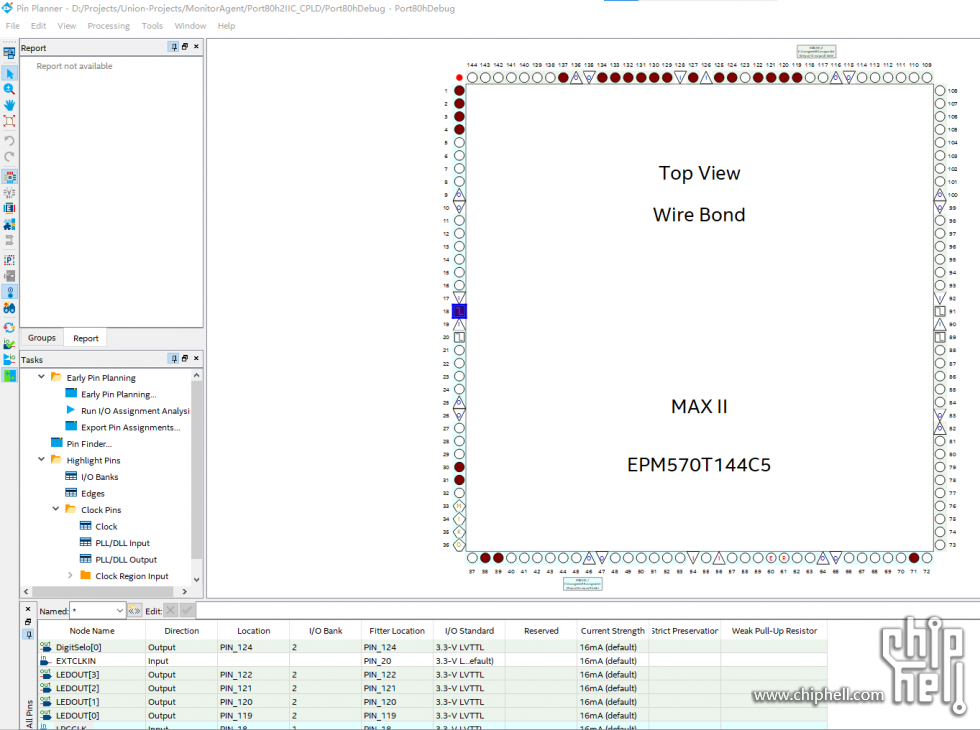Open the File menu

pyautogui.click(x=12, y=26)
